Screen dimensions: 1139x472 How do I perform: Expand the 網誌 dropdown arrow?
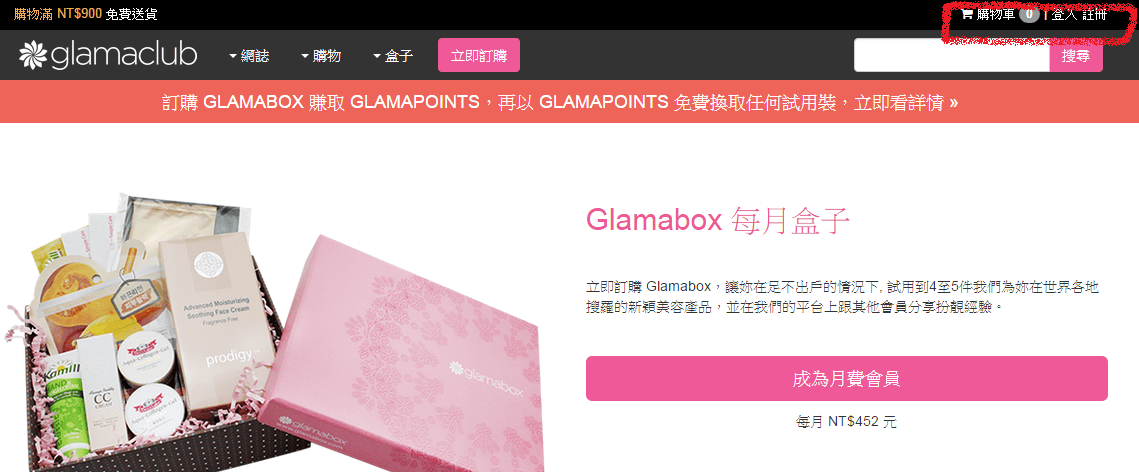point(232,56)
